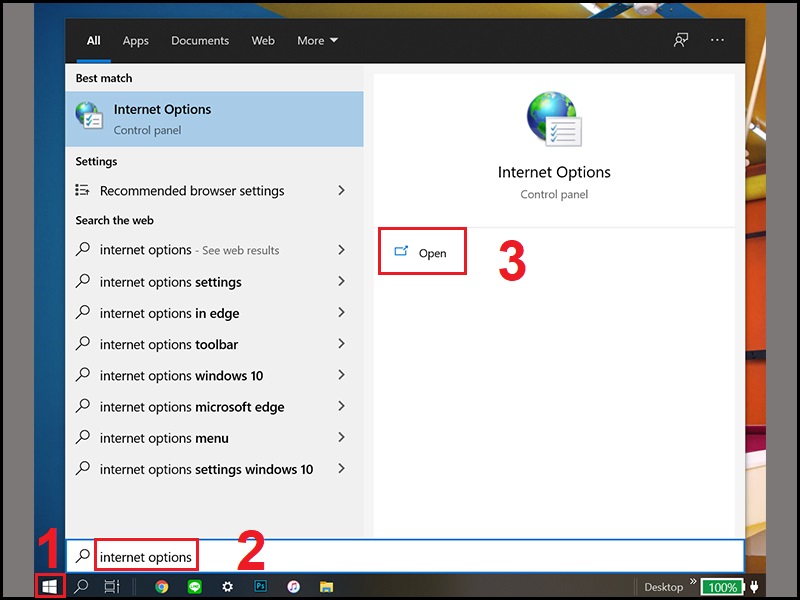The height and width of the screenshot is (600, 800).
Task: Click the Open arrow icon in preview pane
Action: [x=402, y=251]
